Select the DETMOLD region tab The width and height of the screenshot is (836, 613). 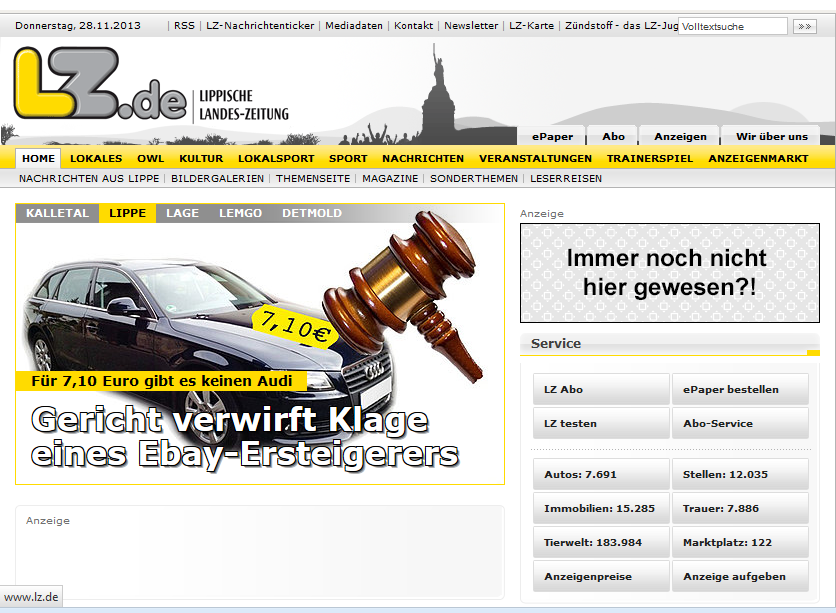point(312,213)
